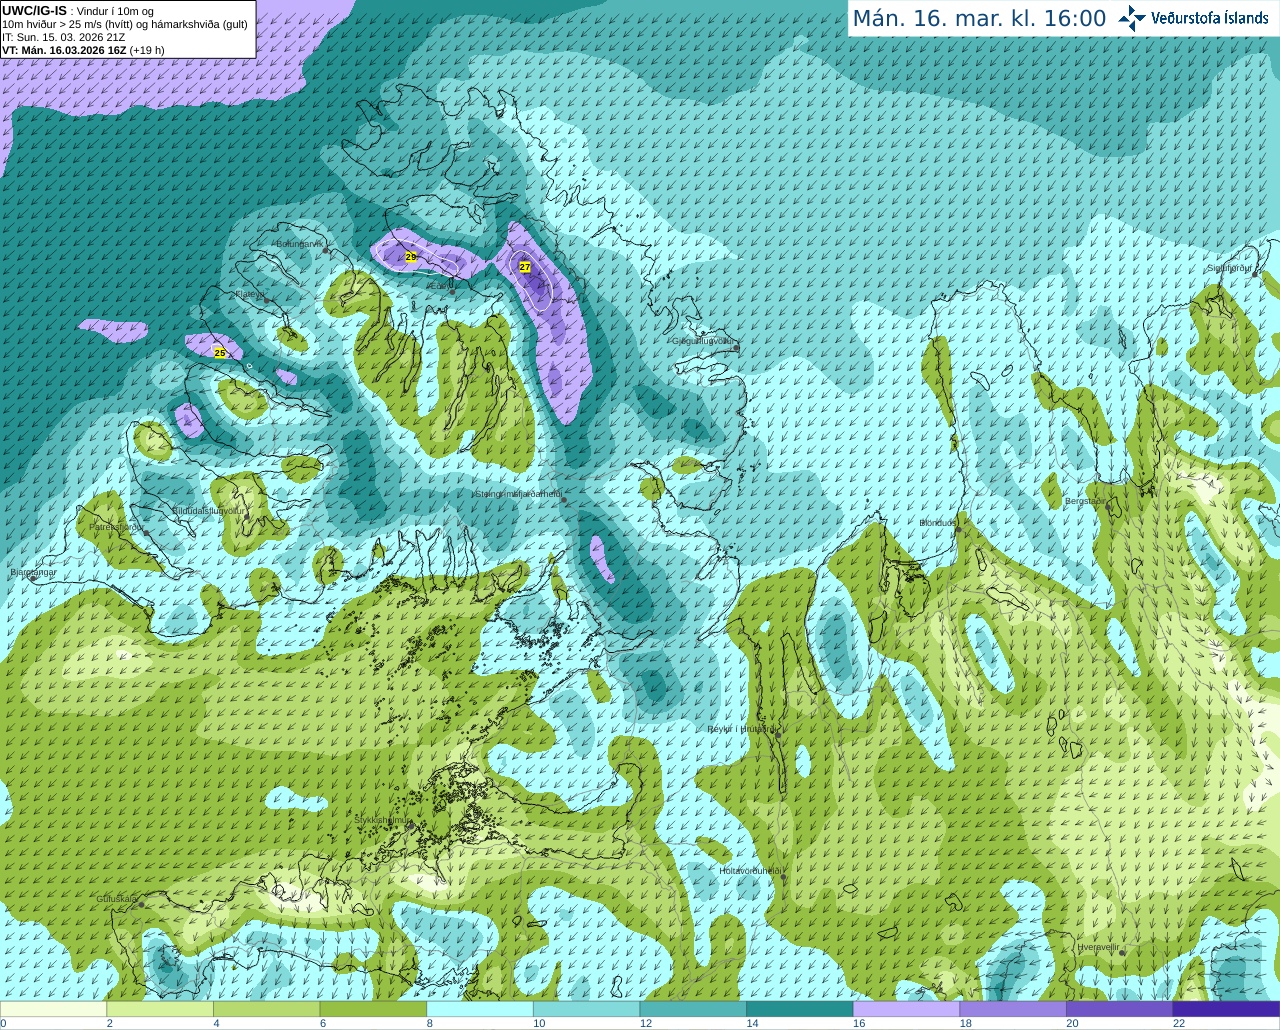1280x1030 pixels.
Task: Pick the light green 2–4 m/s legend swatch
Action: coord(160,1009)
